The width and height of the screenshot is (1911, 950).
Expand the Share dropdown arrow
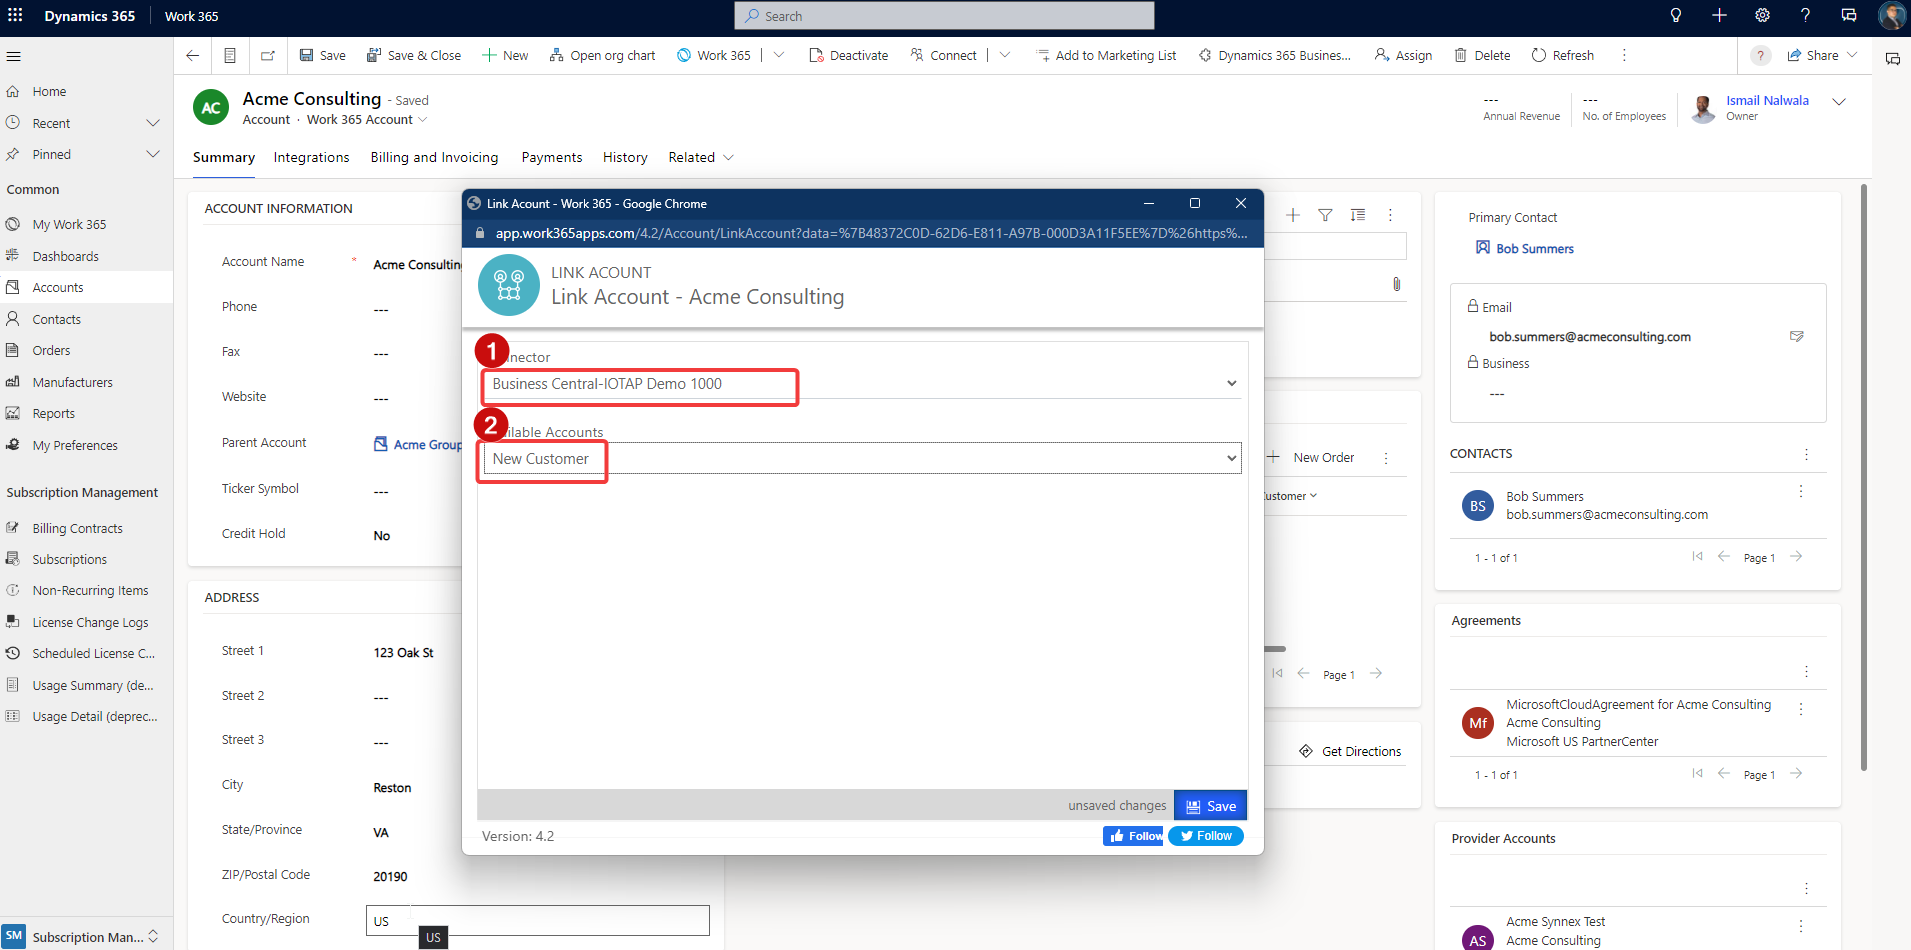coord(1852,56)
